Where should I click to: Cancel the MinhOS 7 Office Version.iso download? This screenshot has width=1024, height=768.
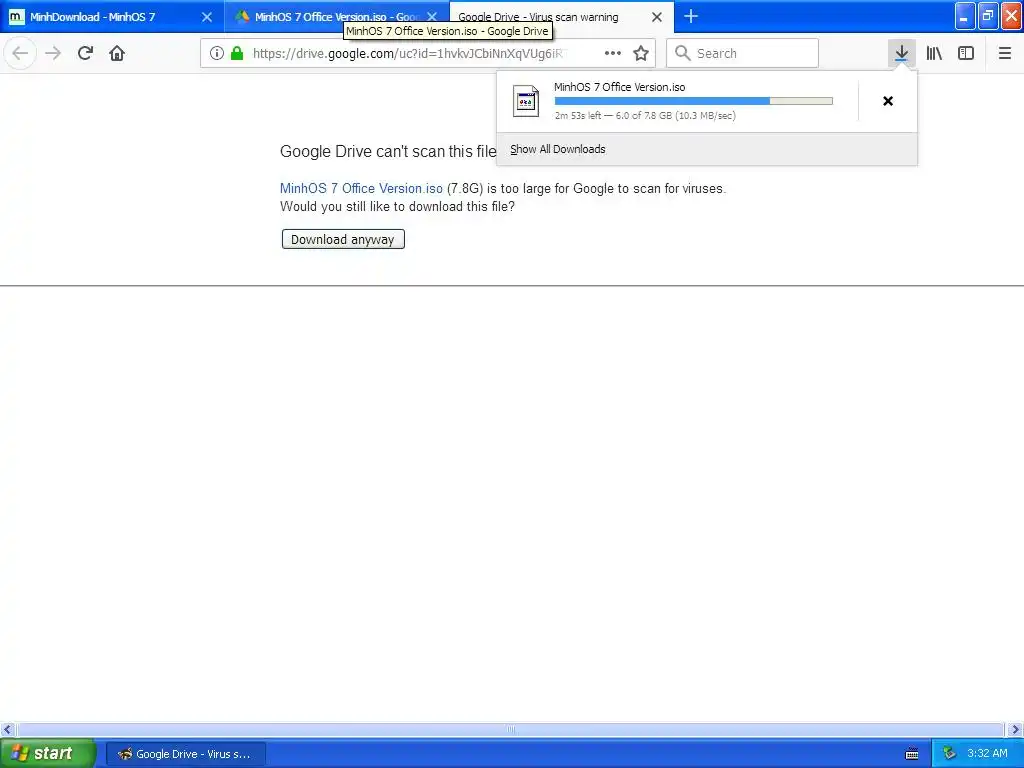[x=888, y=101]
